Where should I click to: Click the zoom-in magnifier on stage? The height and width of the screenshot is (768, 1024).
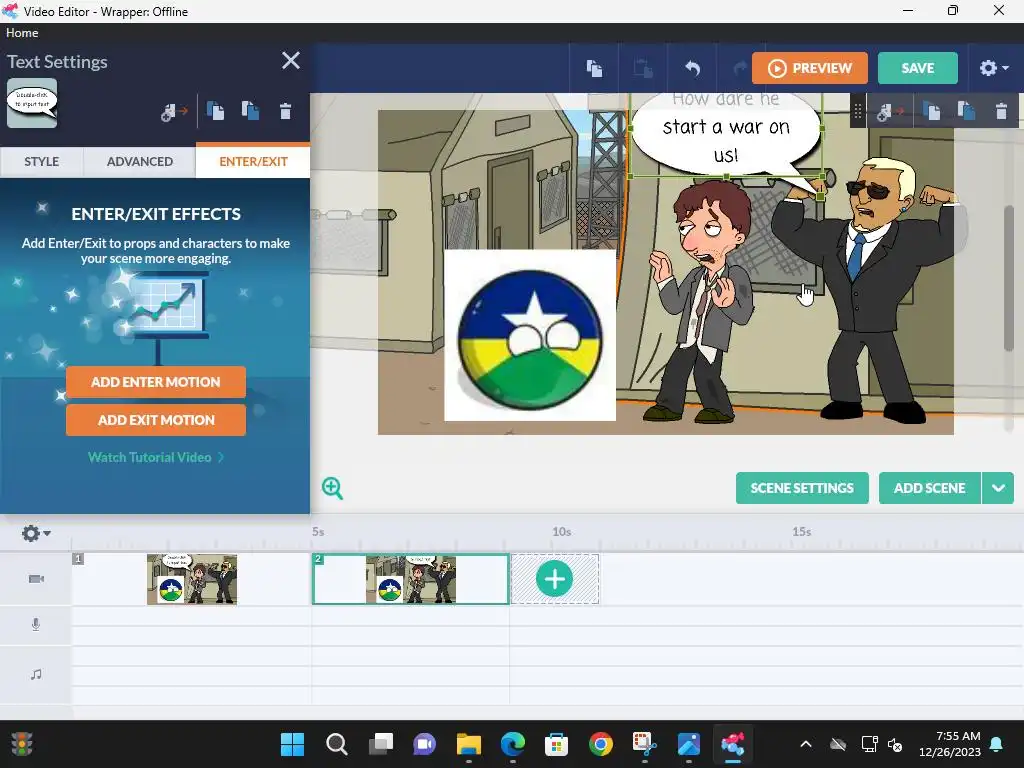coord(332,488)
